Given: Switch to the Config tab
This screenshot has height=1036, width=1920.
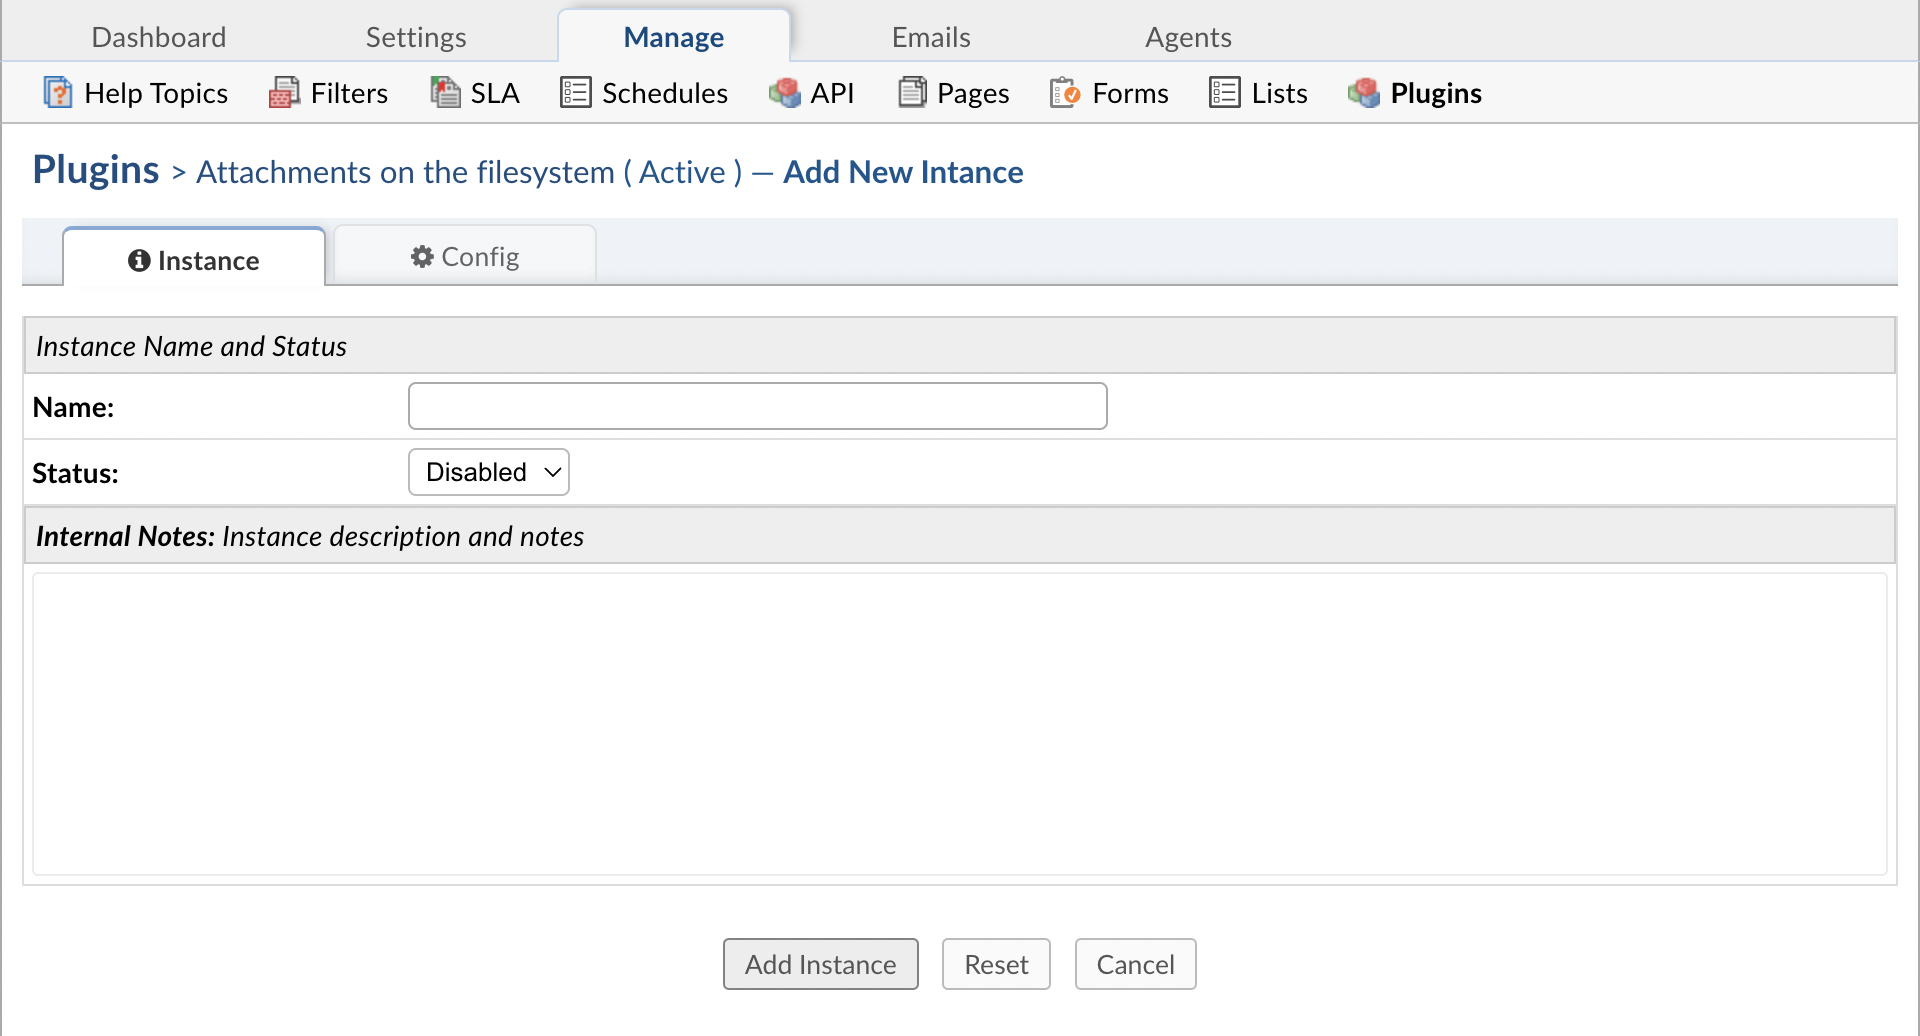Looking at the screenshot, I should click(464, 256).
